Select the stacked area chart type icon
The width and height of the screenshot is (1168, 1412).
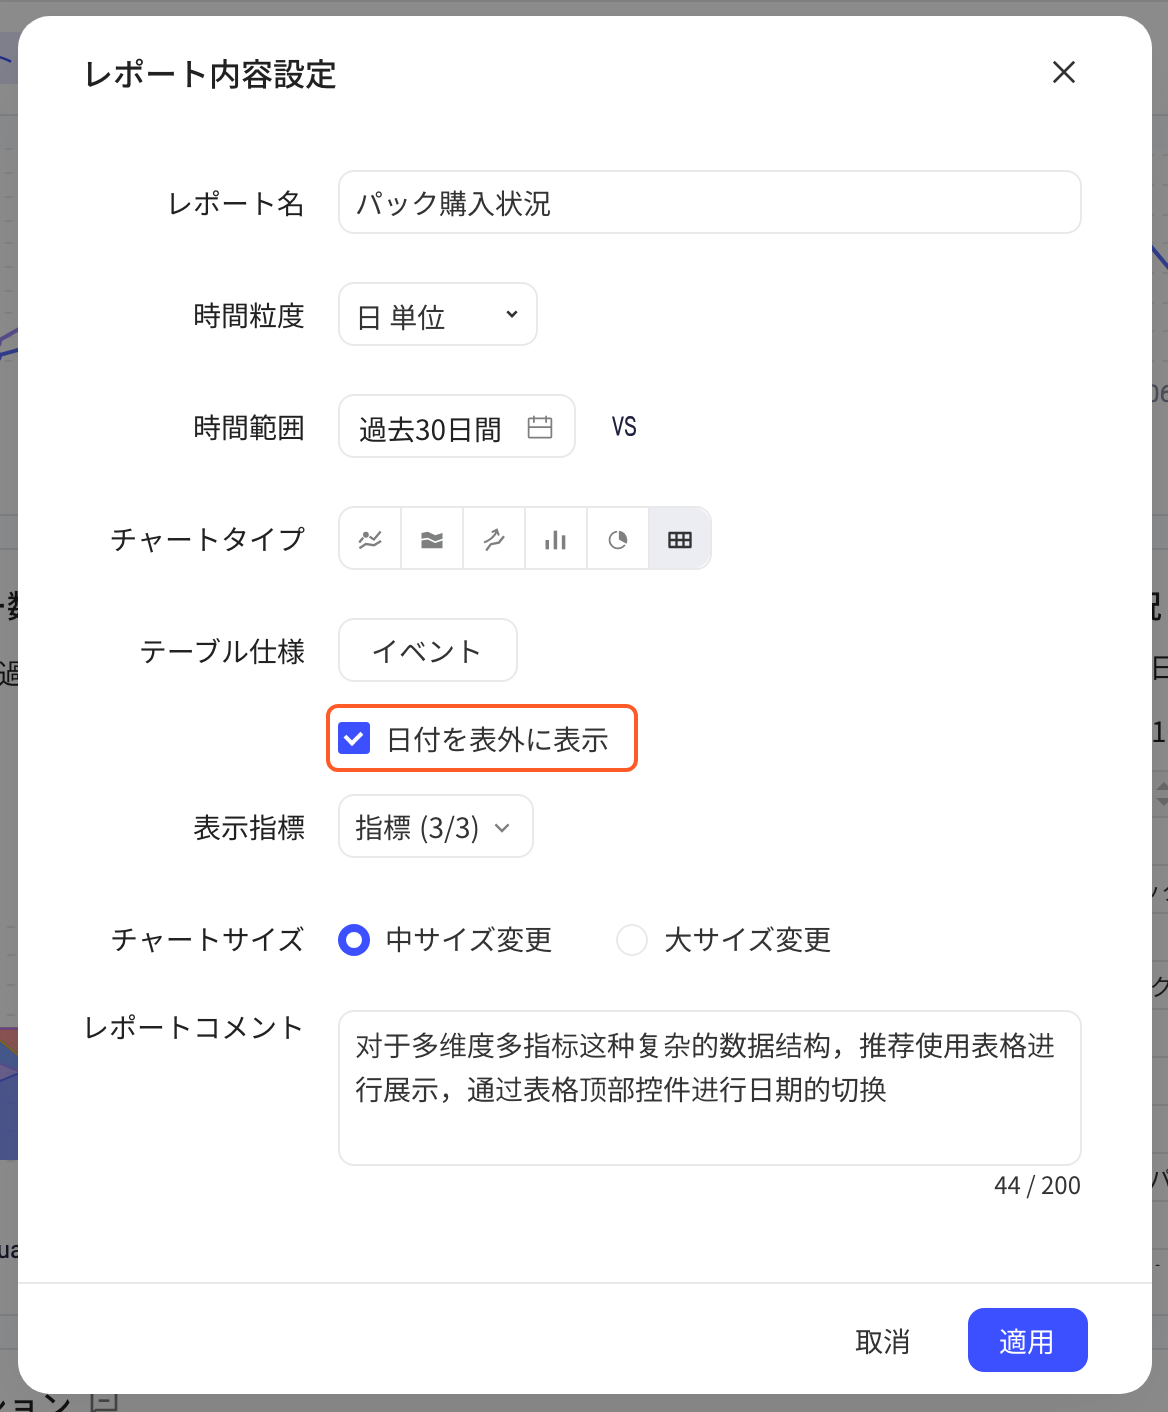point(432,540)
